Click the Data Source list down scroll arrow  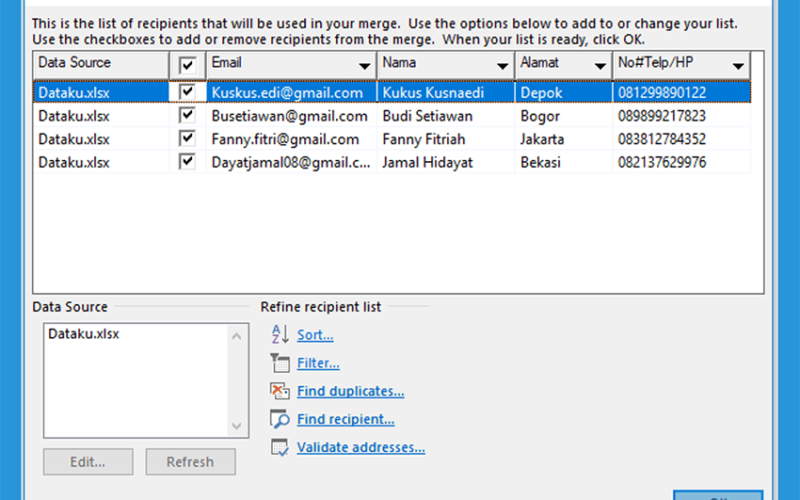[236, 426]
